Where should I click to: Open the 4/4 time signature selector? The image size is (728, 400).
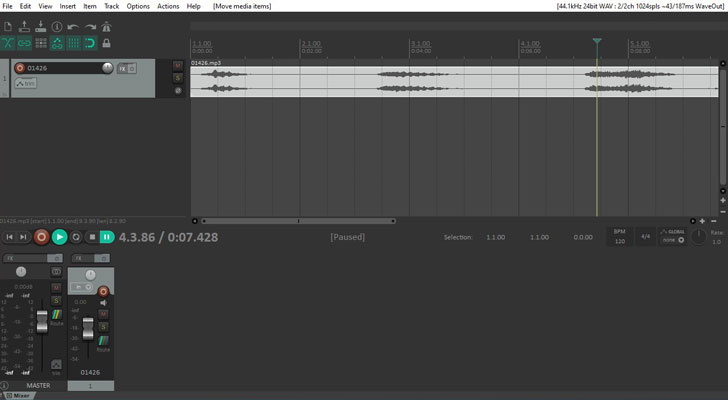(x=645, y=237)
